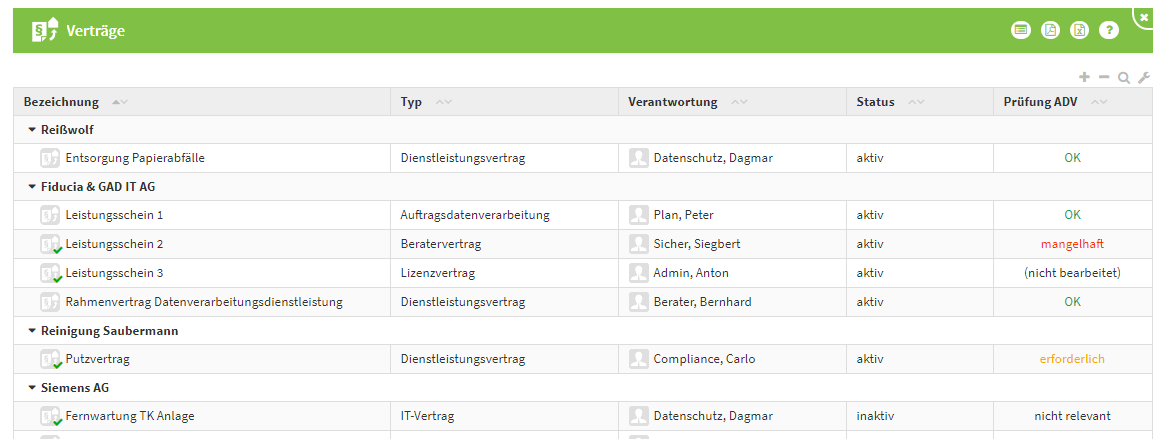Close the Verträge panel

(x=1144, y=17)
